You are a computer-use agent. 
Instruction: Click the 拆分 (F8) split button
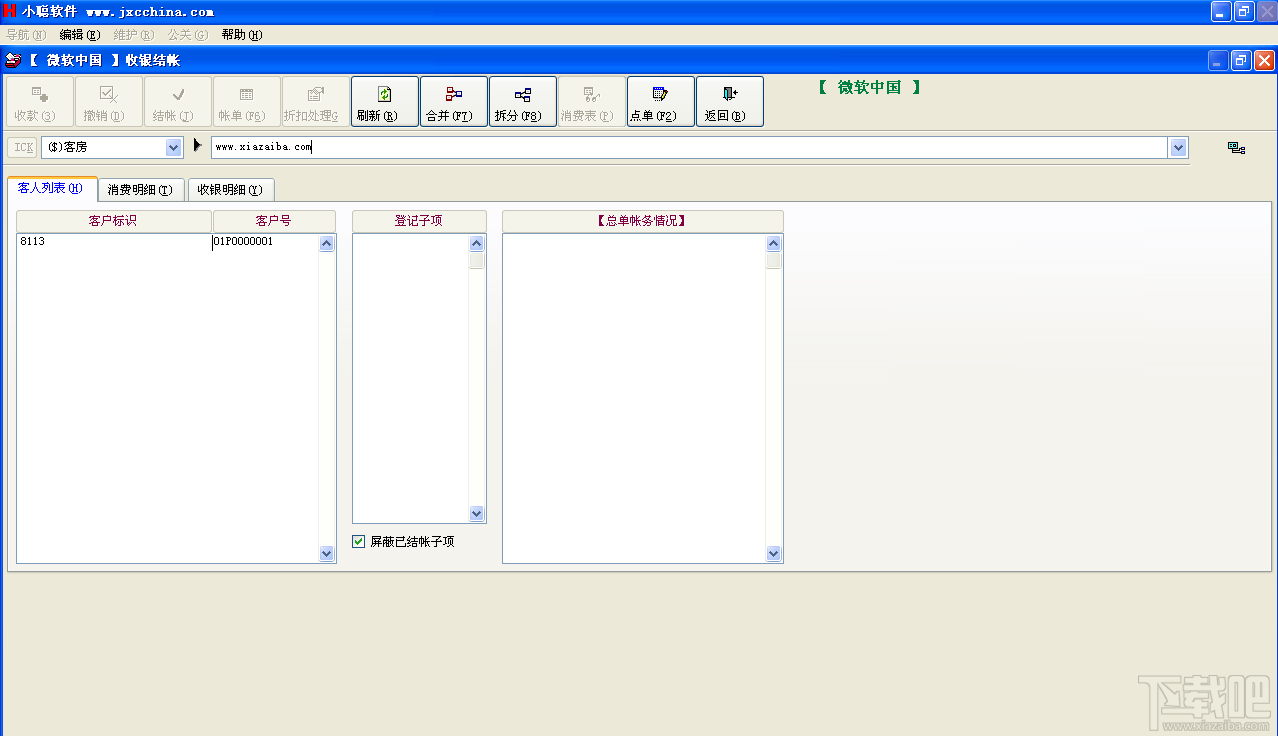click(523, 102)
